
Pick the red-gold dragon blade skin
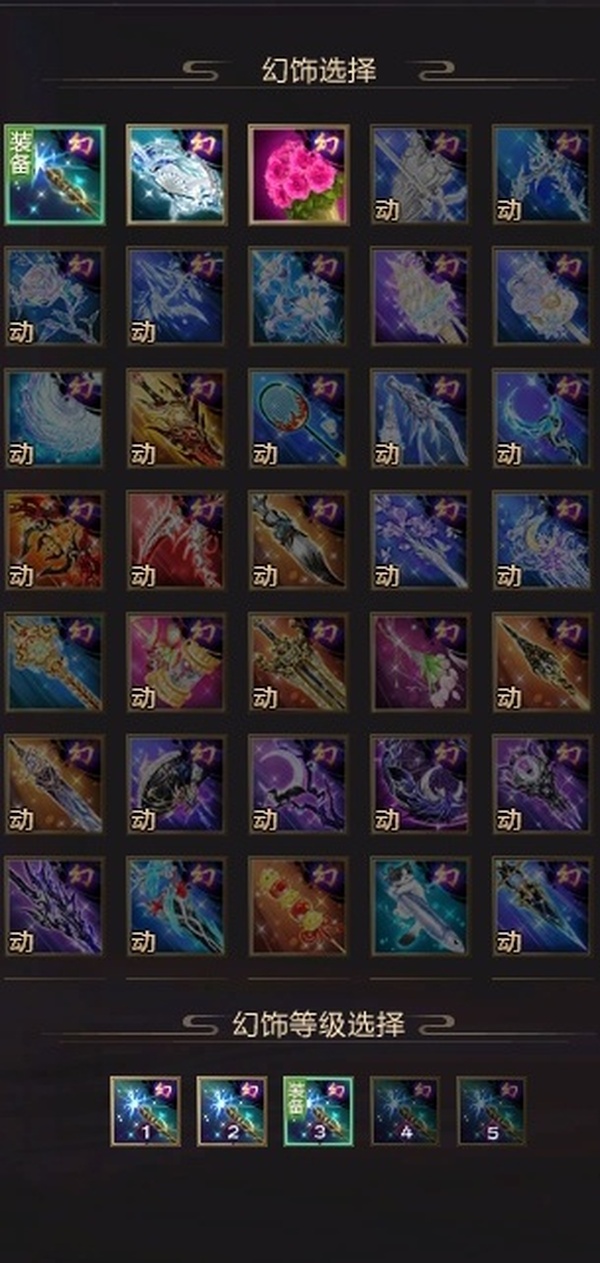click(x=177, y=418)
